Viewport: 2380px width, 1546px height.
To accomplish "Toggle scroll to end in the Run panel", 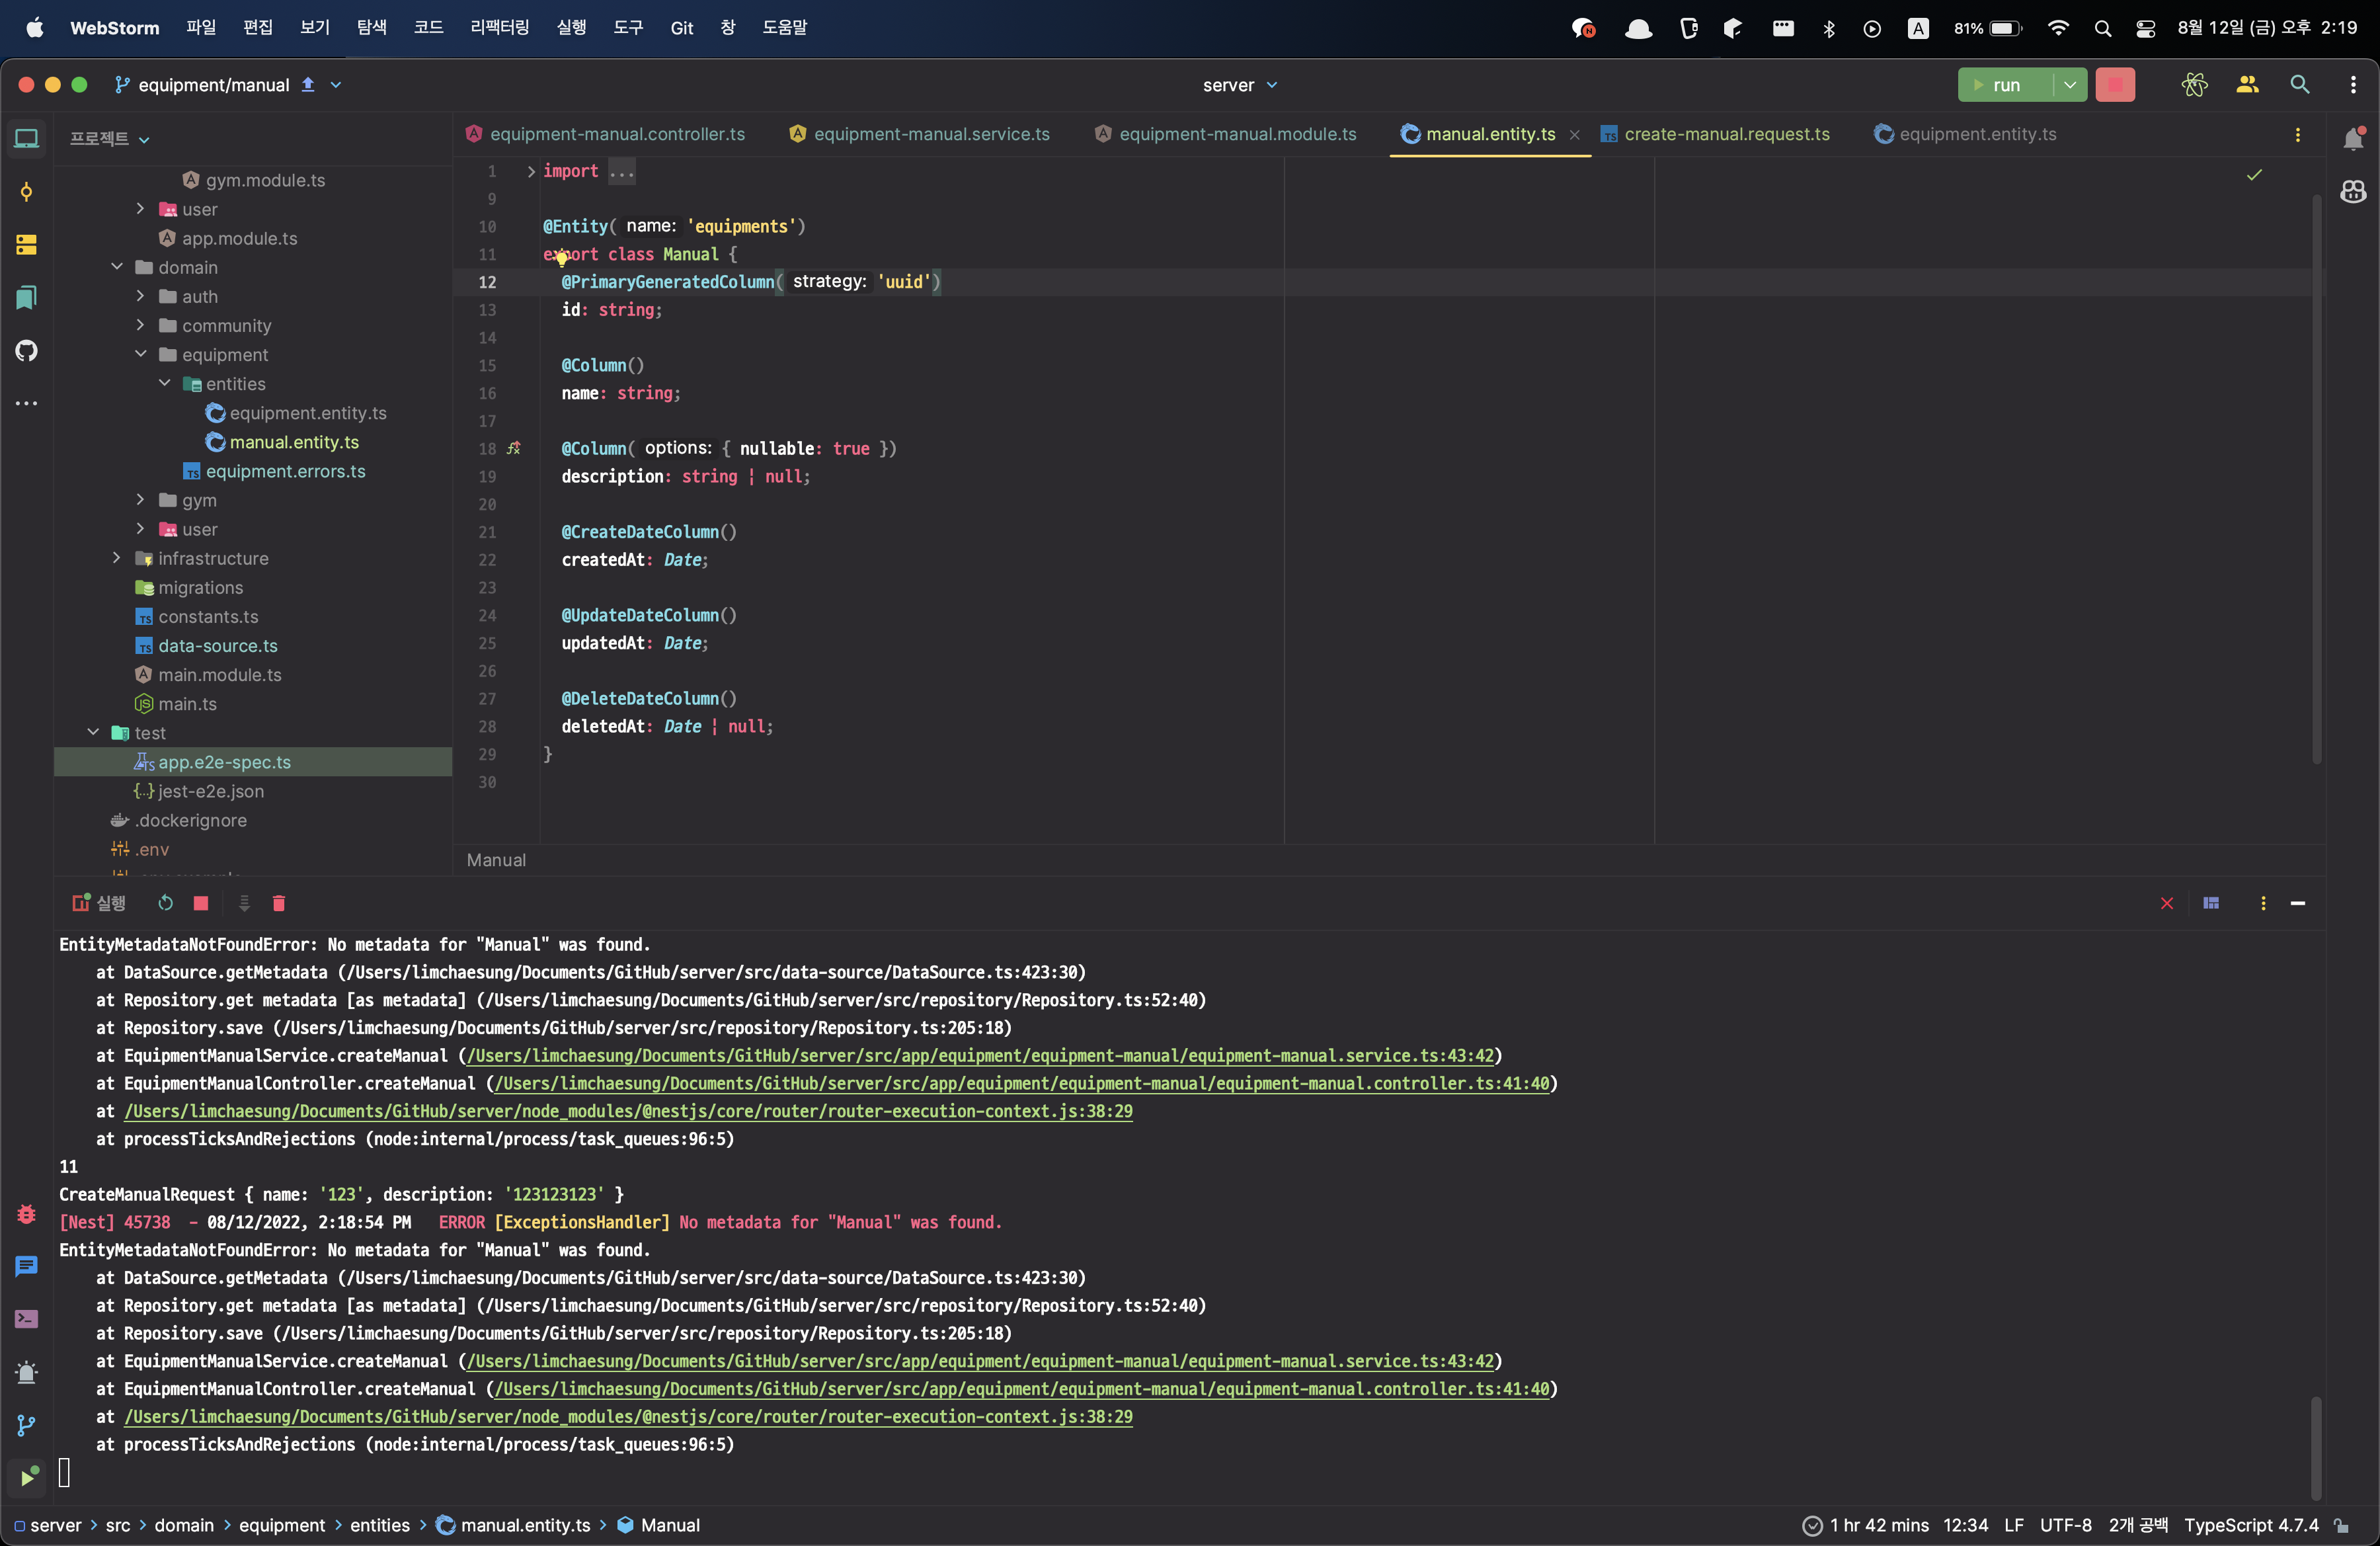I will (244, 903).
